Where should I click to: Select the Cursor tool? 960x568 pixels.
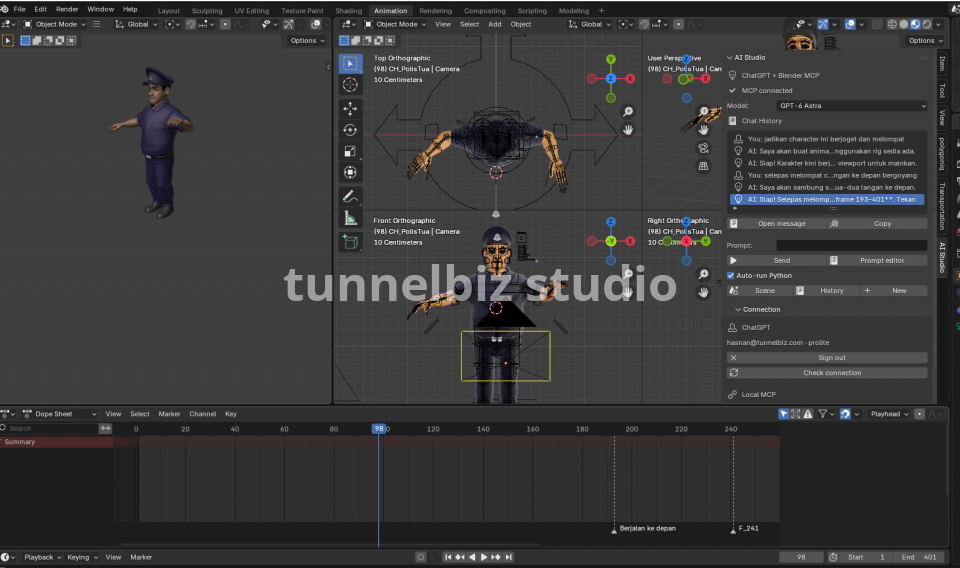pos(350,84)
